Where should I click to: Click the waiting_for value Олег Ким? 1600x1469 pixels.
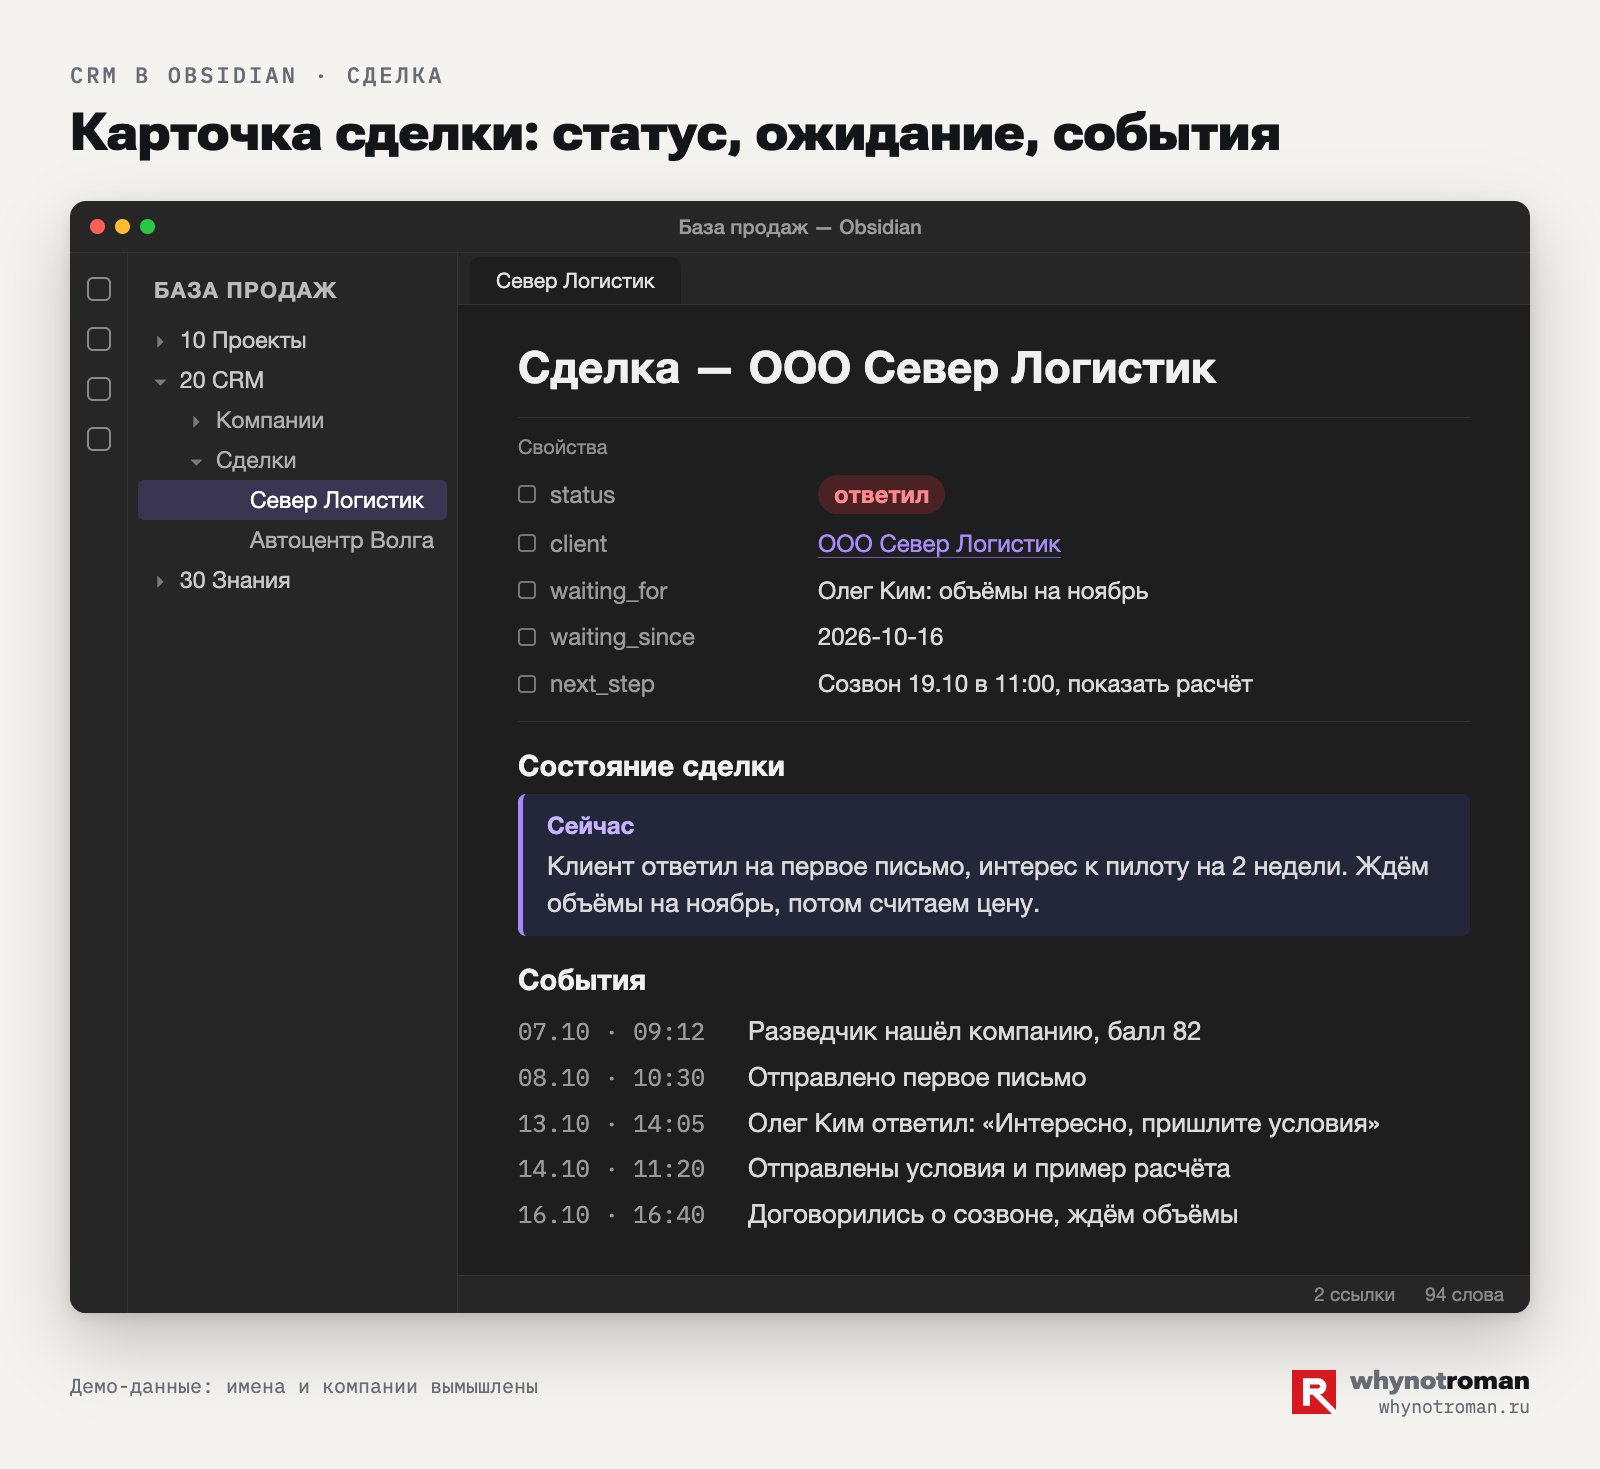pos(983,590)
